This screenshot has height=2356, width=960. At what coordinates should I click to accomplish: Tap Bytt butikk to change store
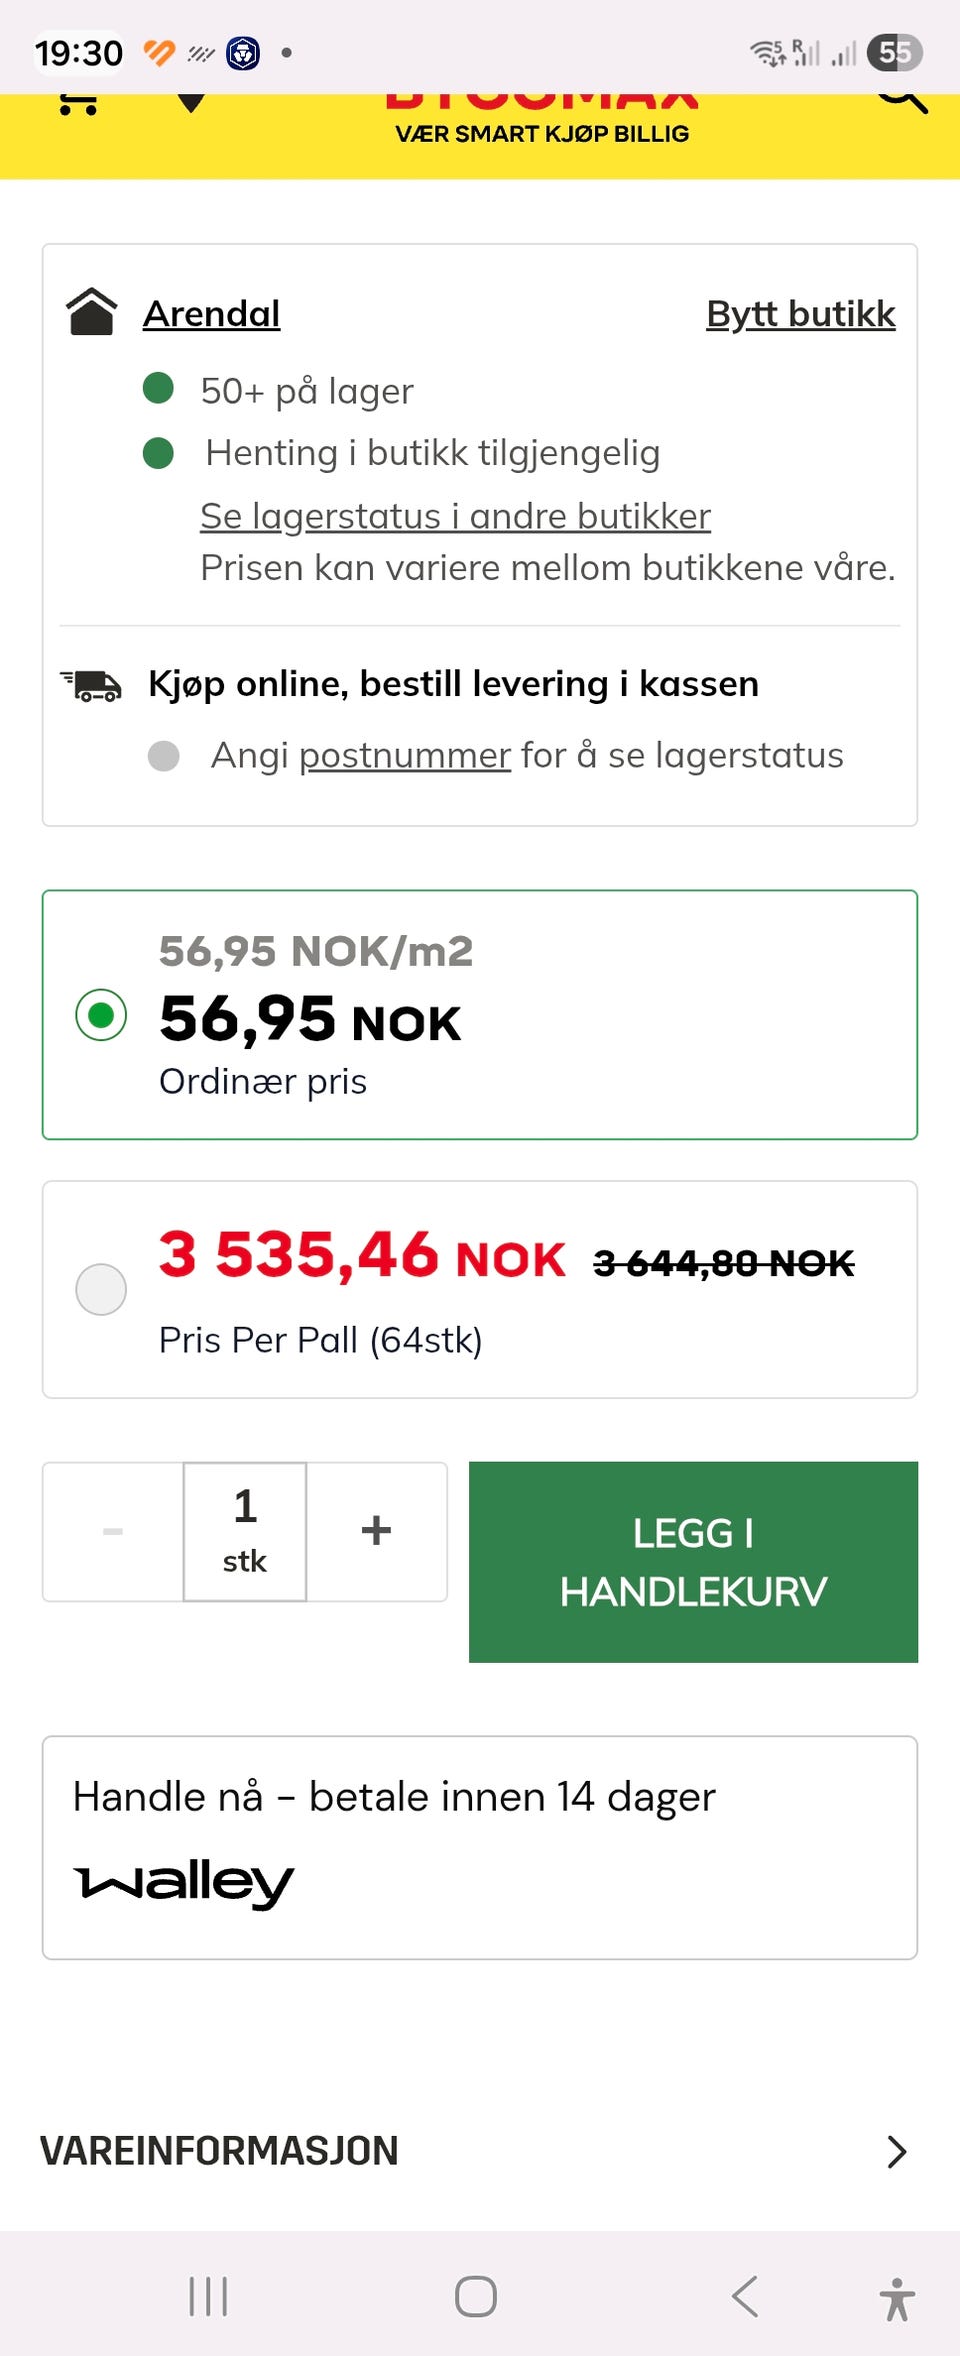tap(801, 314)
